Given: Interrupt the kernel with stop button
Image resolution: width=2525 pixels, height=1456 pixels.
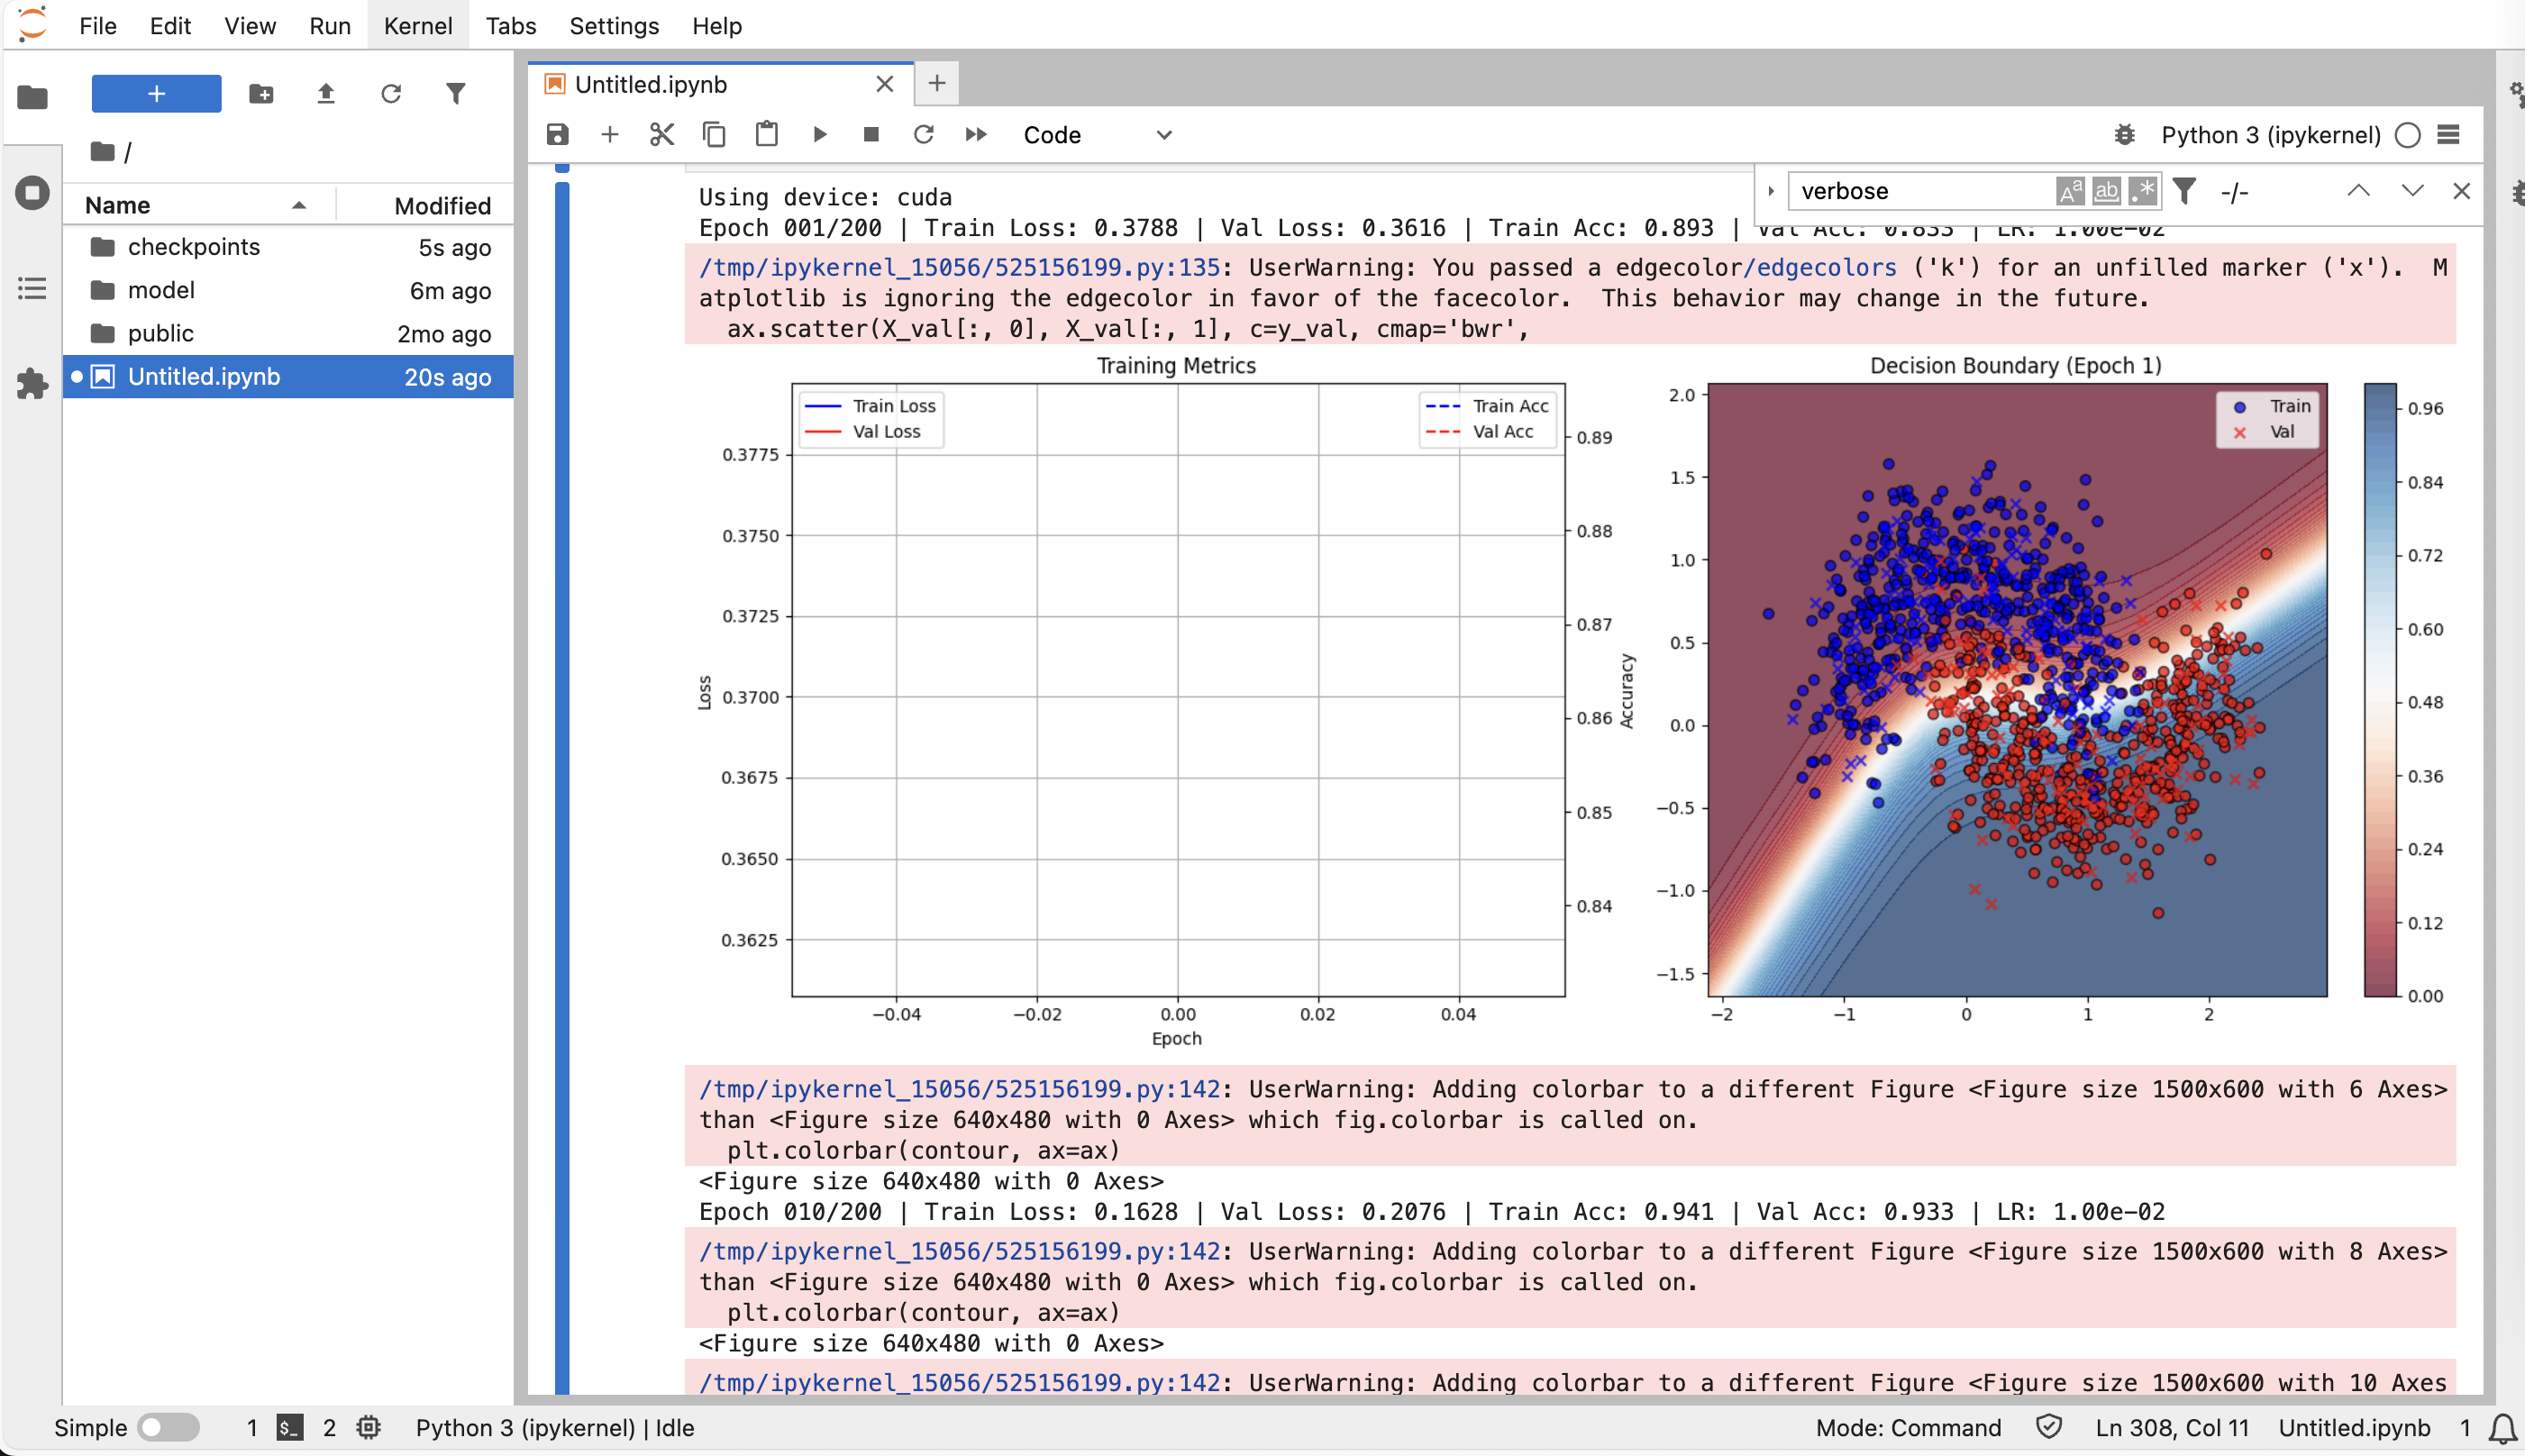Looking at the screenshot, I should click(x=871, y=135).
